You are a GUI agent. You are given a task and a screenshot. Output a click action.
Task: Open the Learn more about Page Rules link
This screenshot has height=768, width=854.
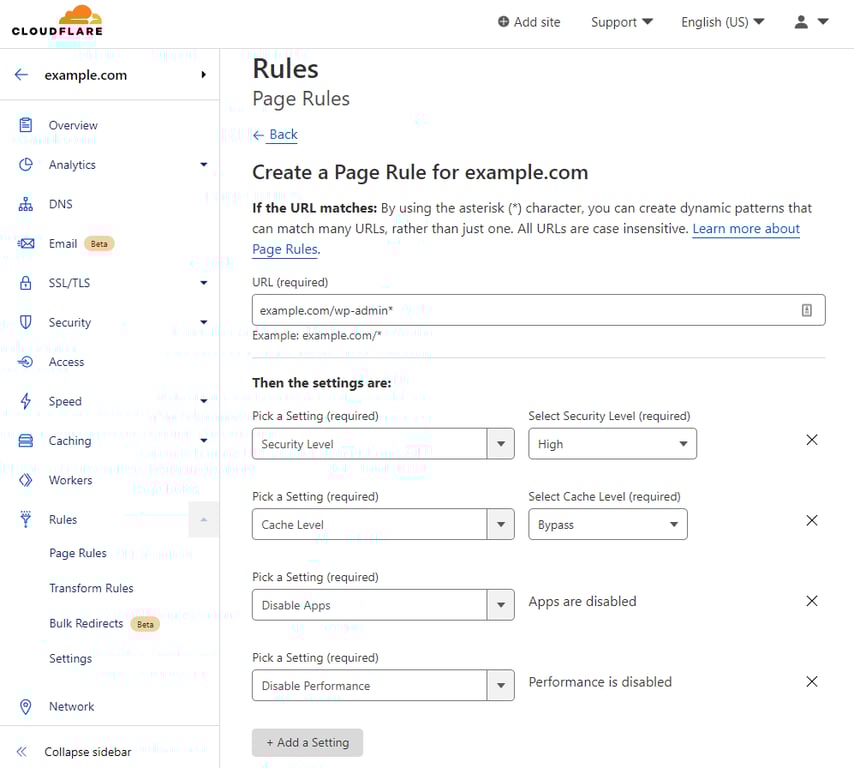pos(746,228)
